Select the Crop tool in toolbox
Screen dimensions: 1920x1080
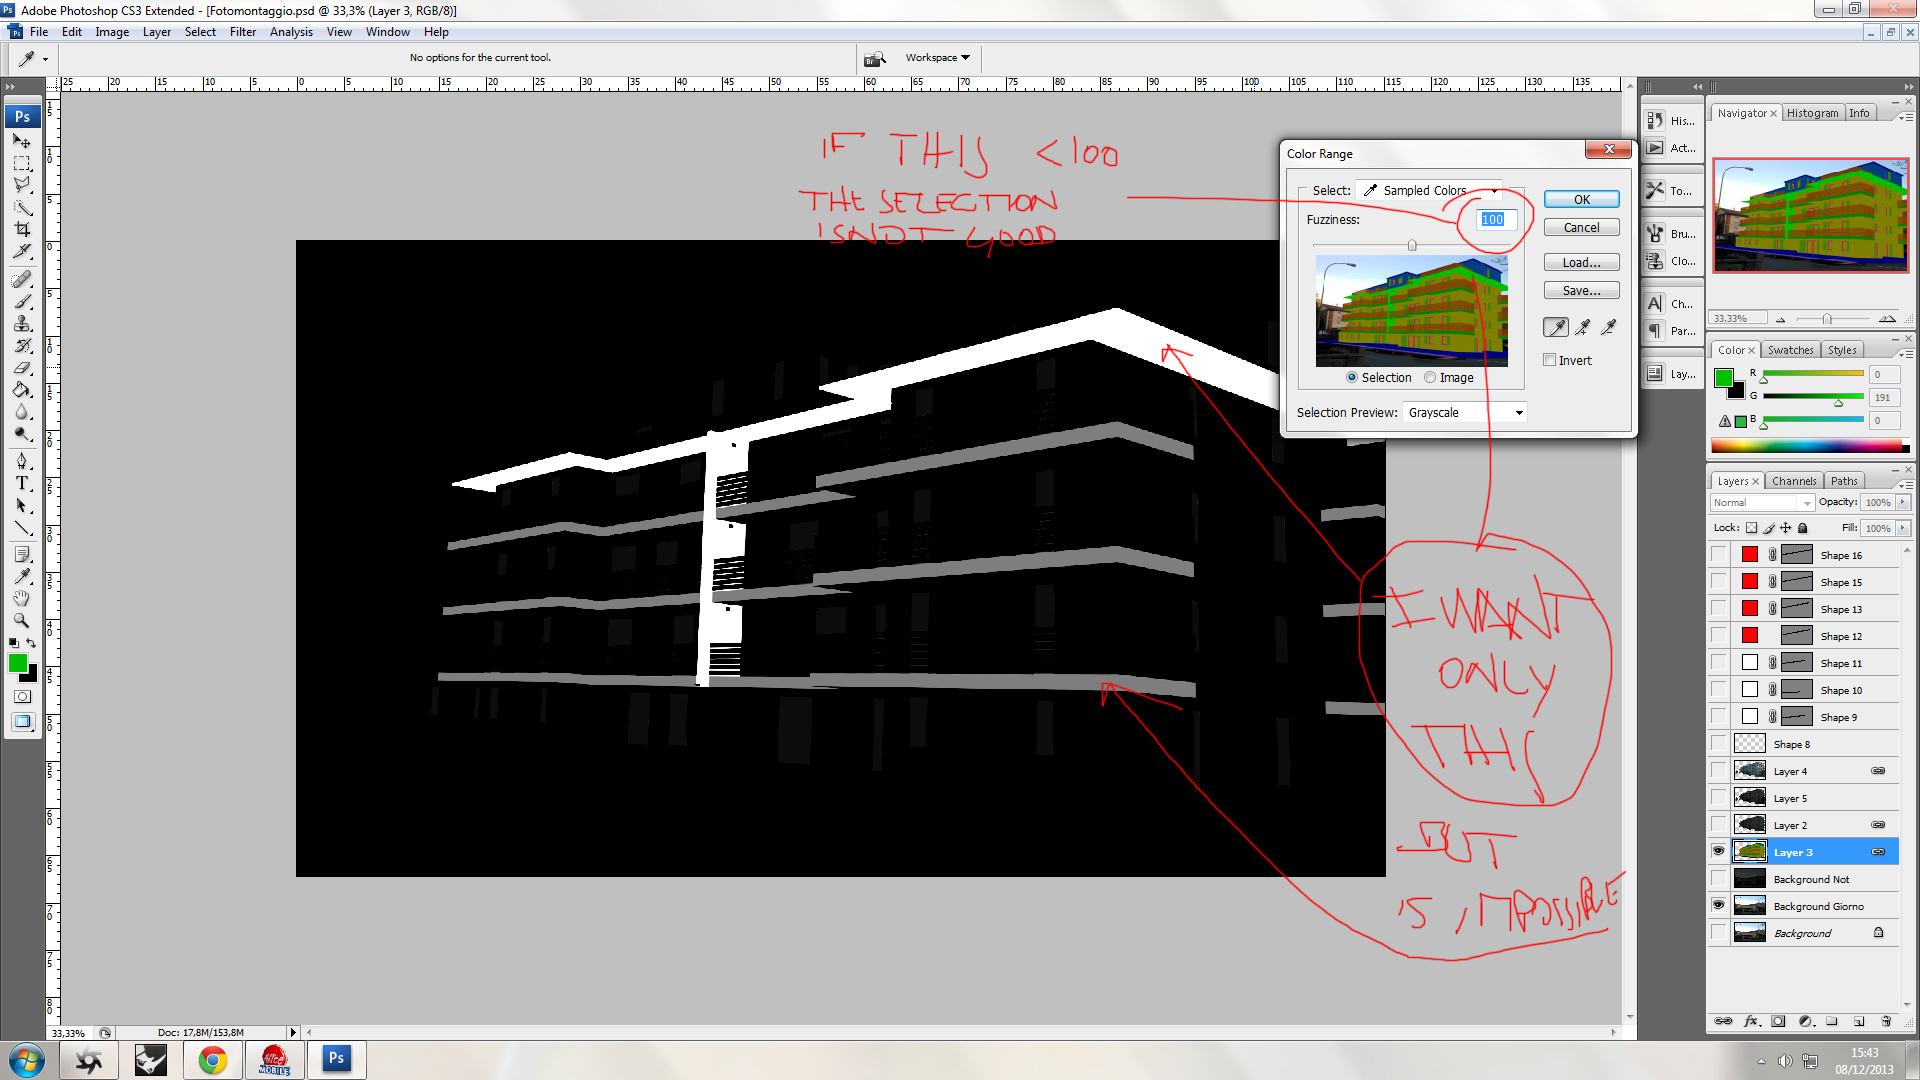(22, 229)
